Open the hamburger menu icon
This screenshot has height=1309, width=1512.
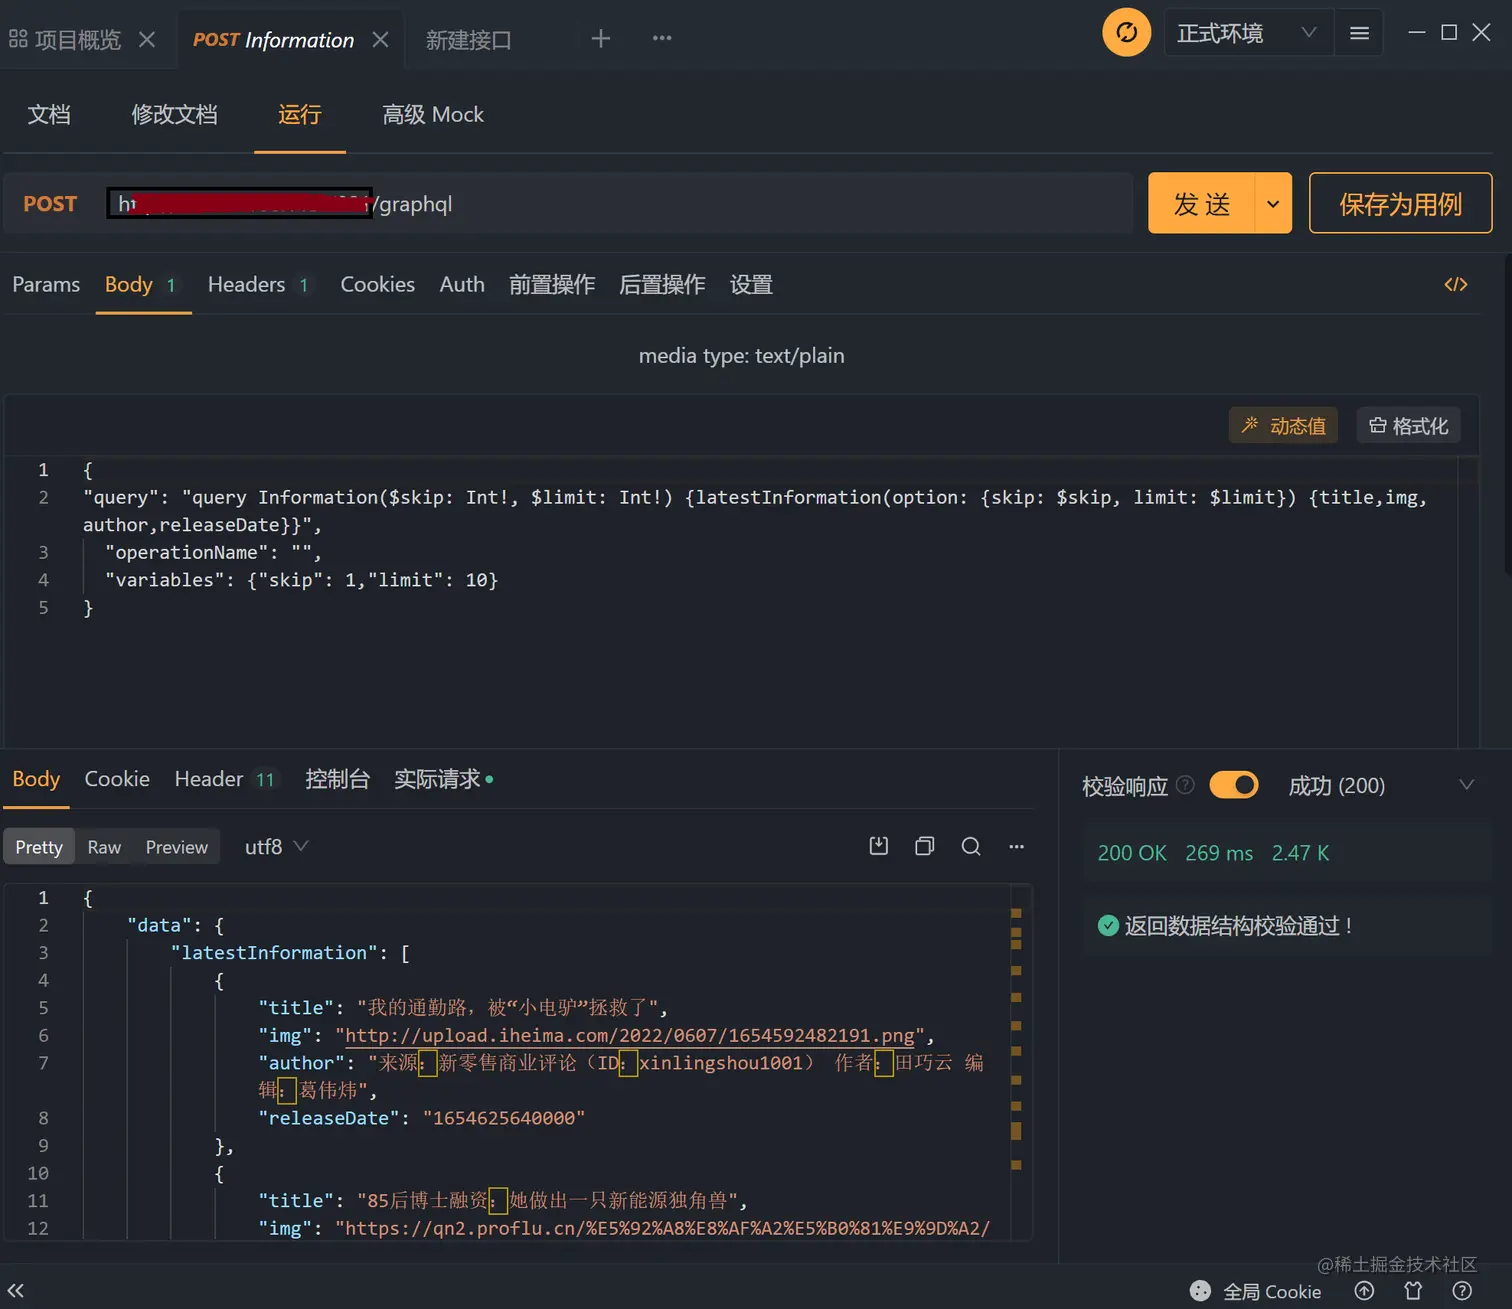click(1359, 33)
